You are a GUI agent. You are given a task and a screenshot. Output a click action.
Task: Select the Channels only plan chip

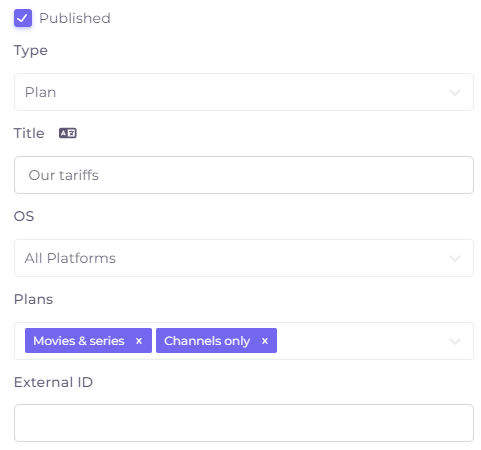pyautogui.click(x=207, y=341)
